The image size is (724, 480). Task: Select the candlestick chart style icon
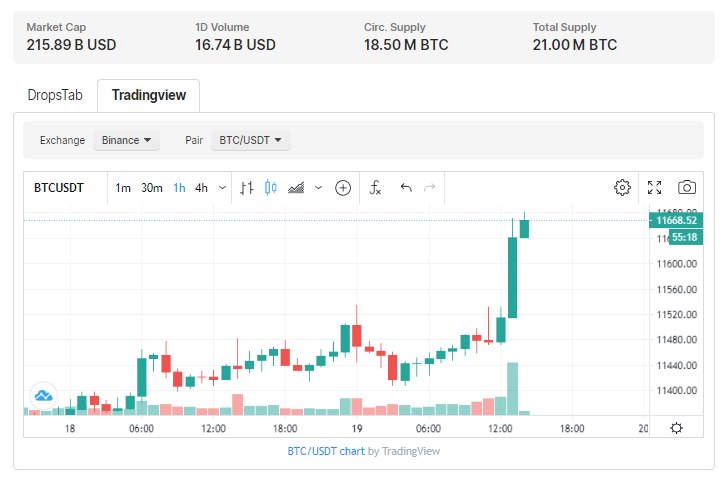click(270, 187)
